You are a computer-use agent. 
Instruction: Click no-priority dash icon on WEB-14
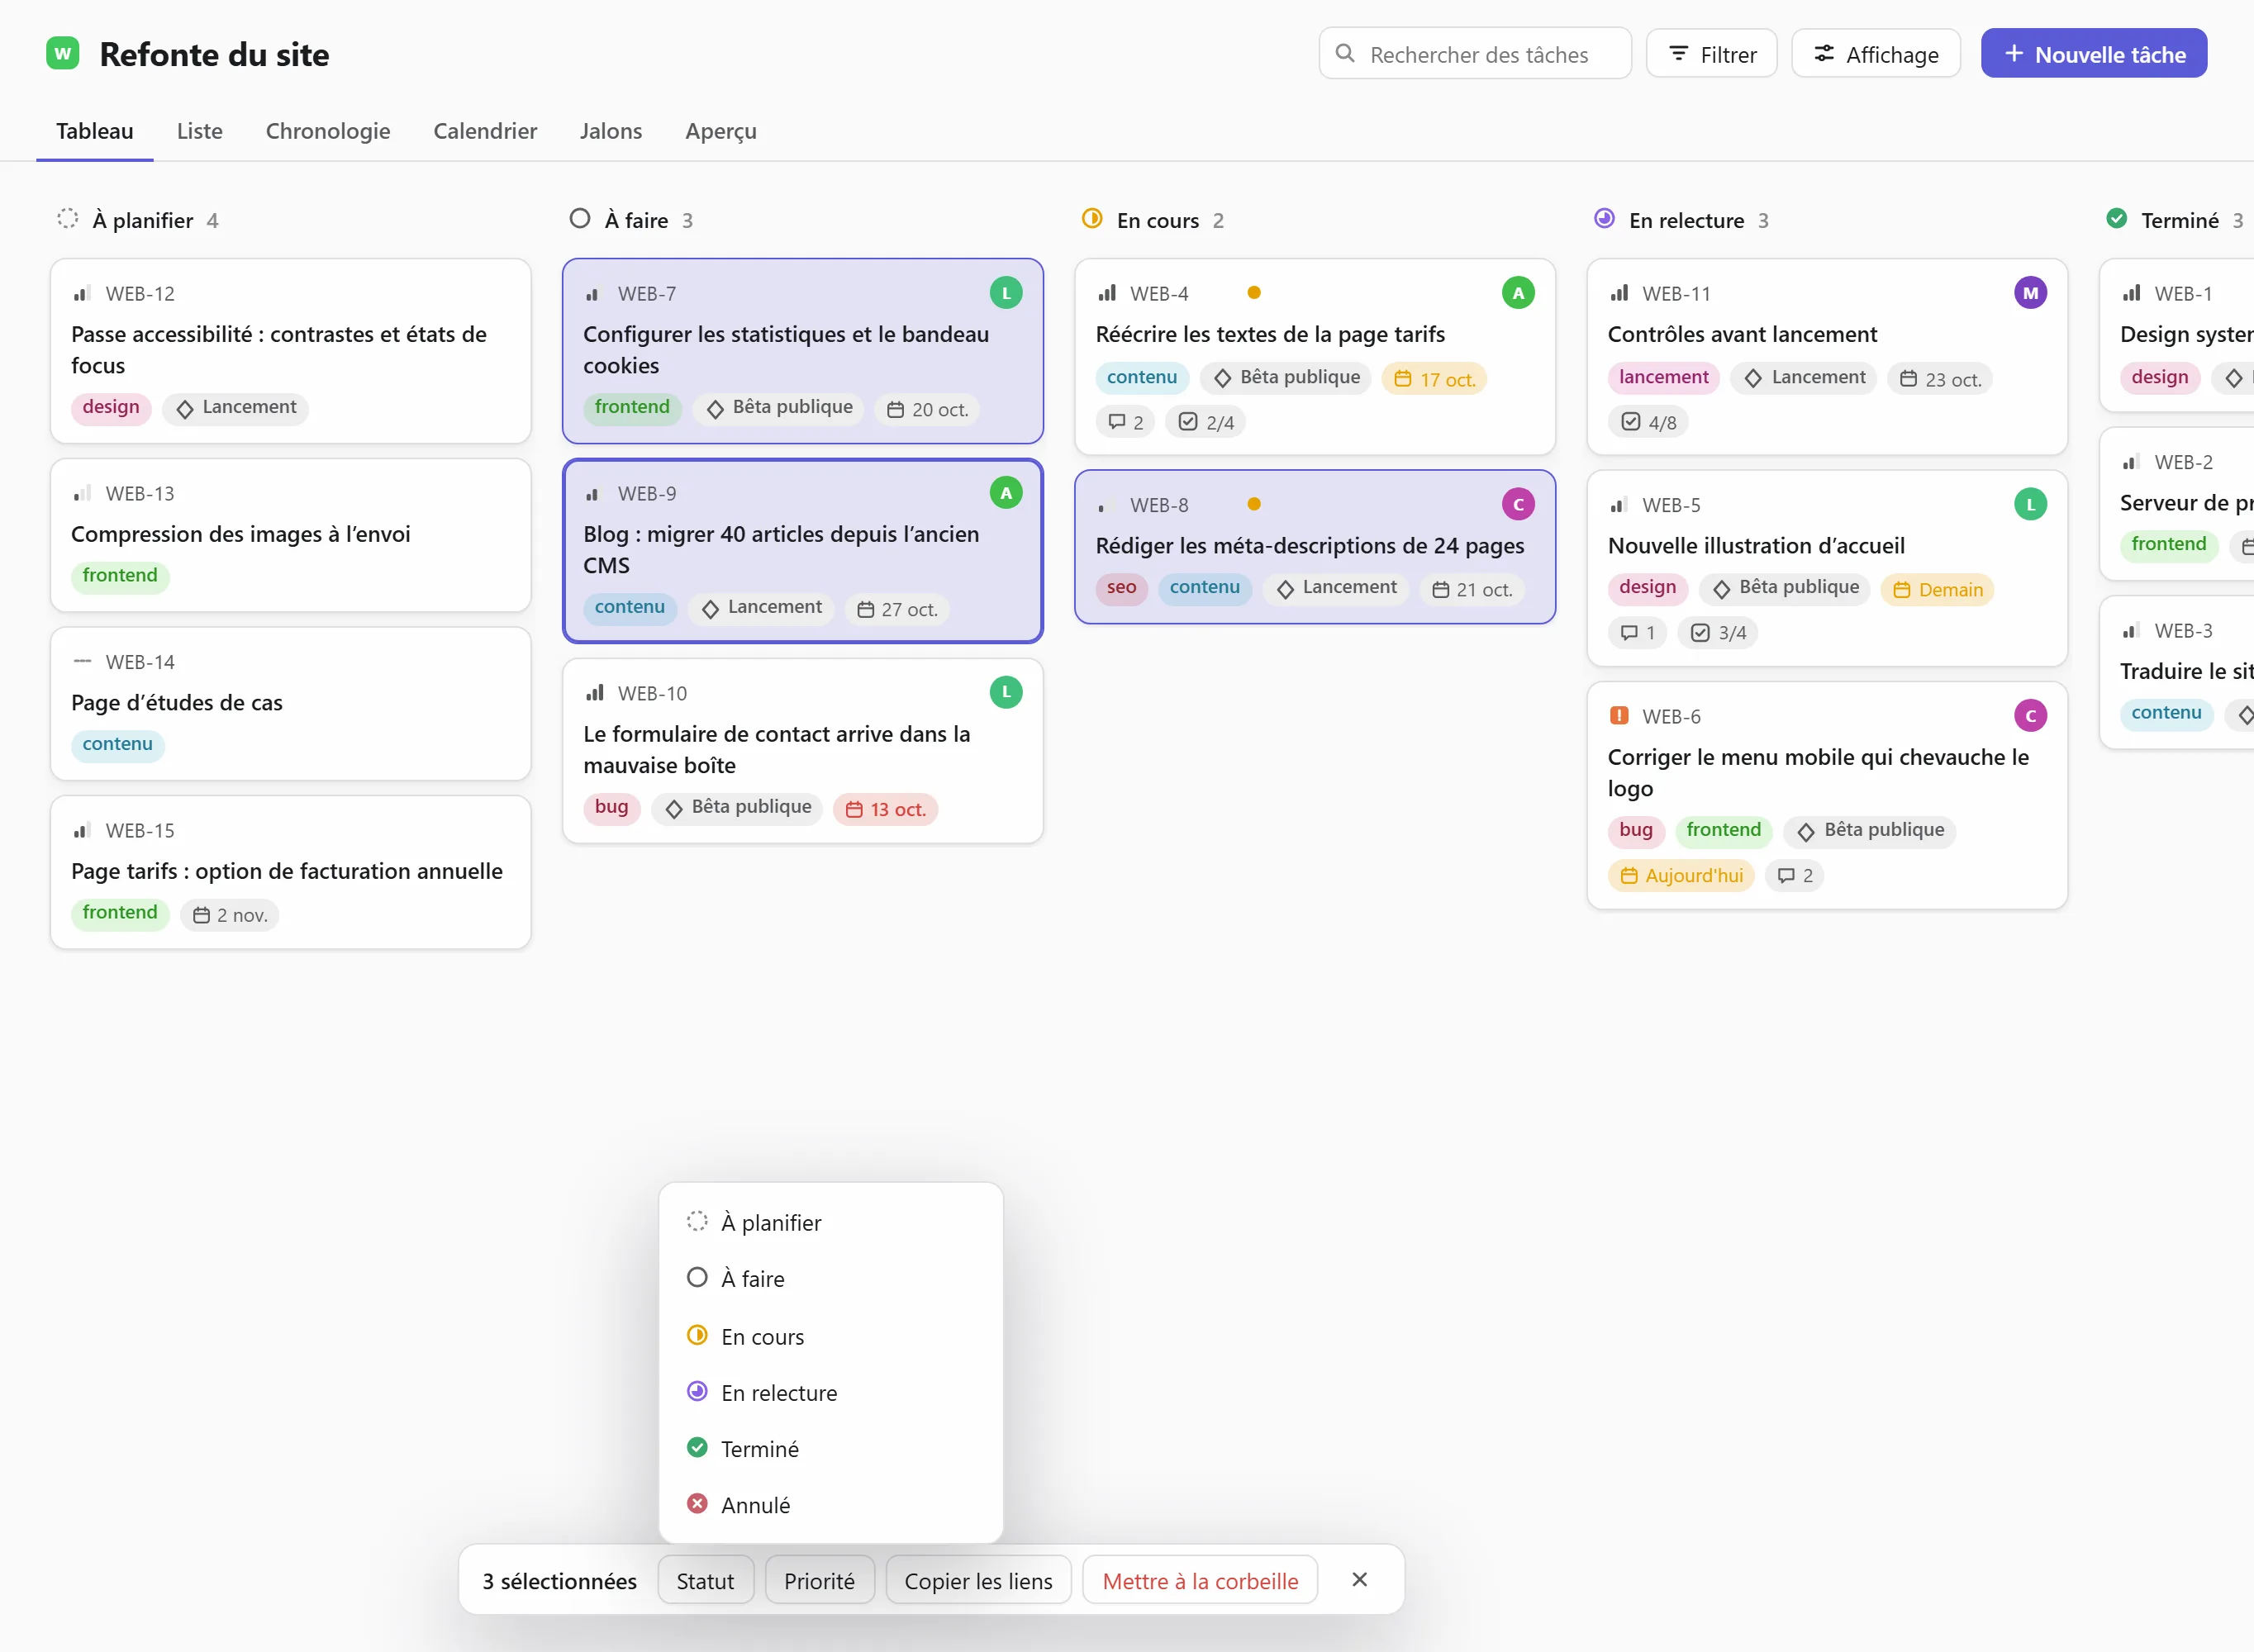coord(82,662)
